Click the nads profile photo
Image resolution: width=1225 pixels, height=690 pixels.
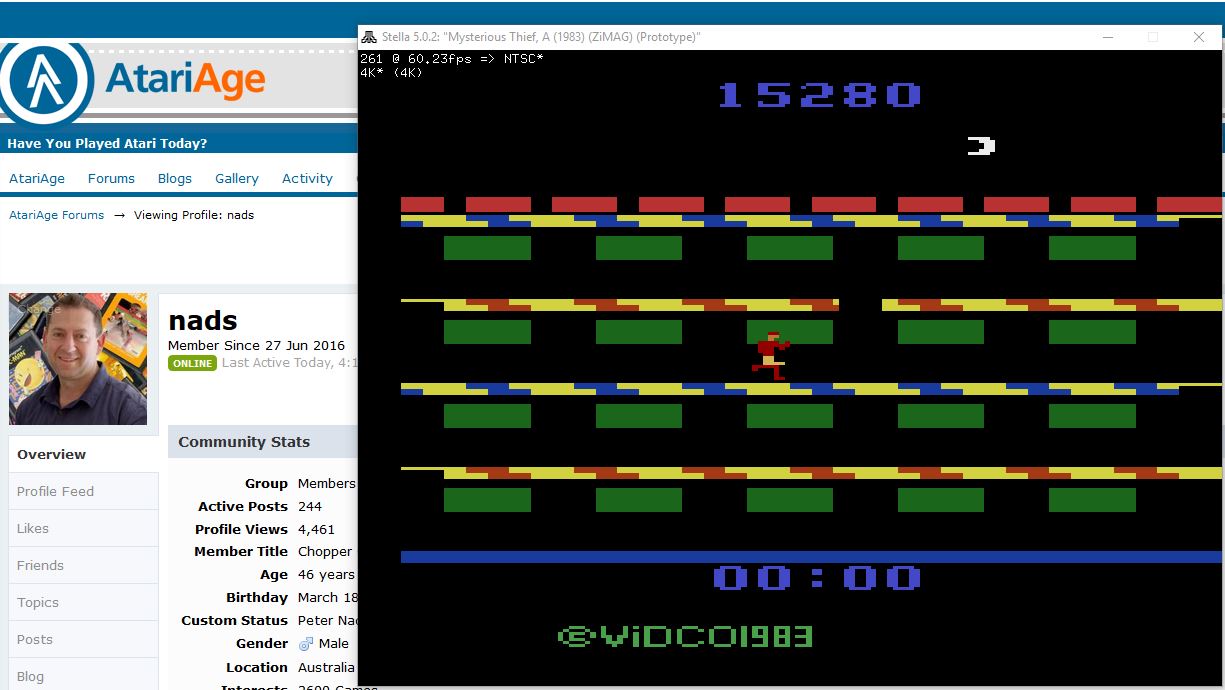(78, 359)
